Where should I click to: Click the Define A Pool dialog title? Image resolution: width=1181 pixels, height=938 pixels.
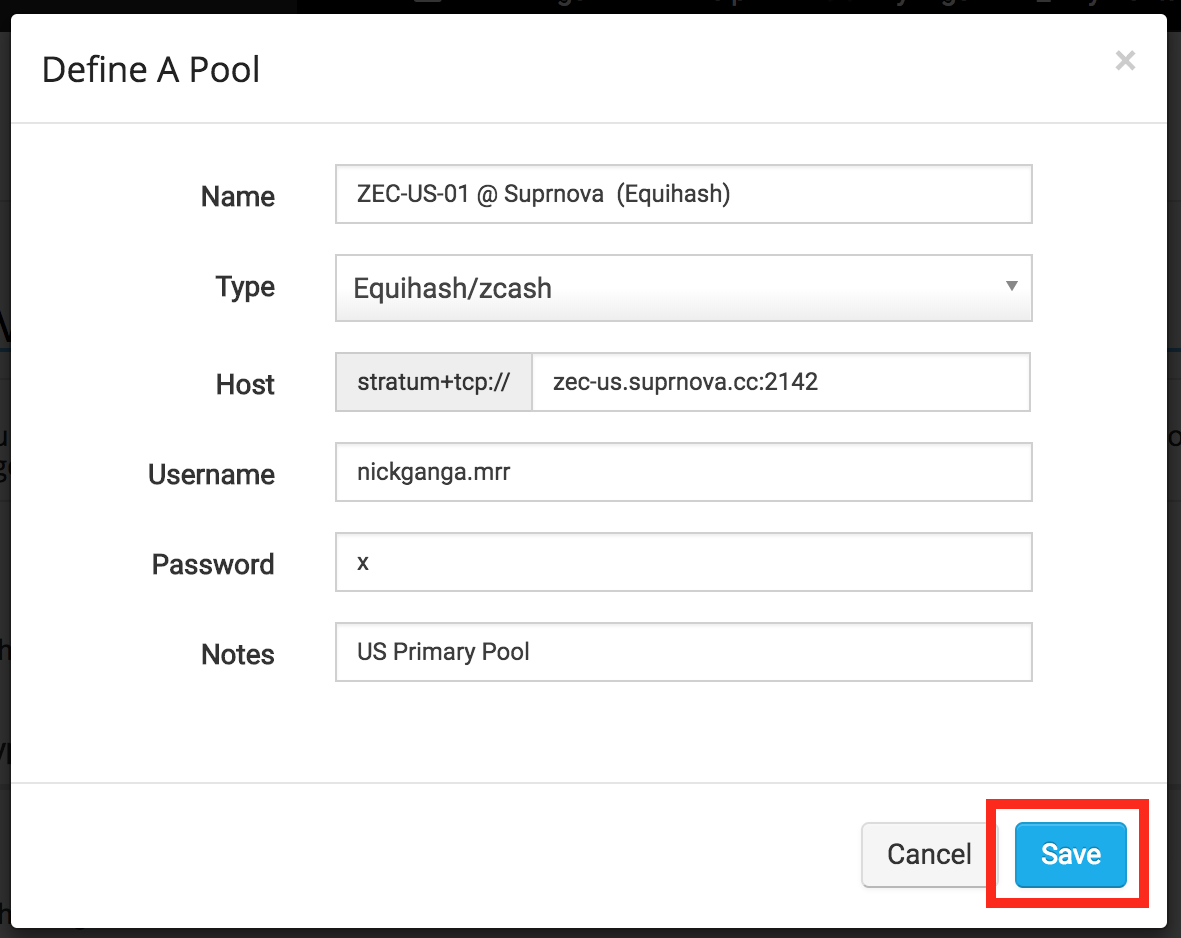pos(151,70)
